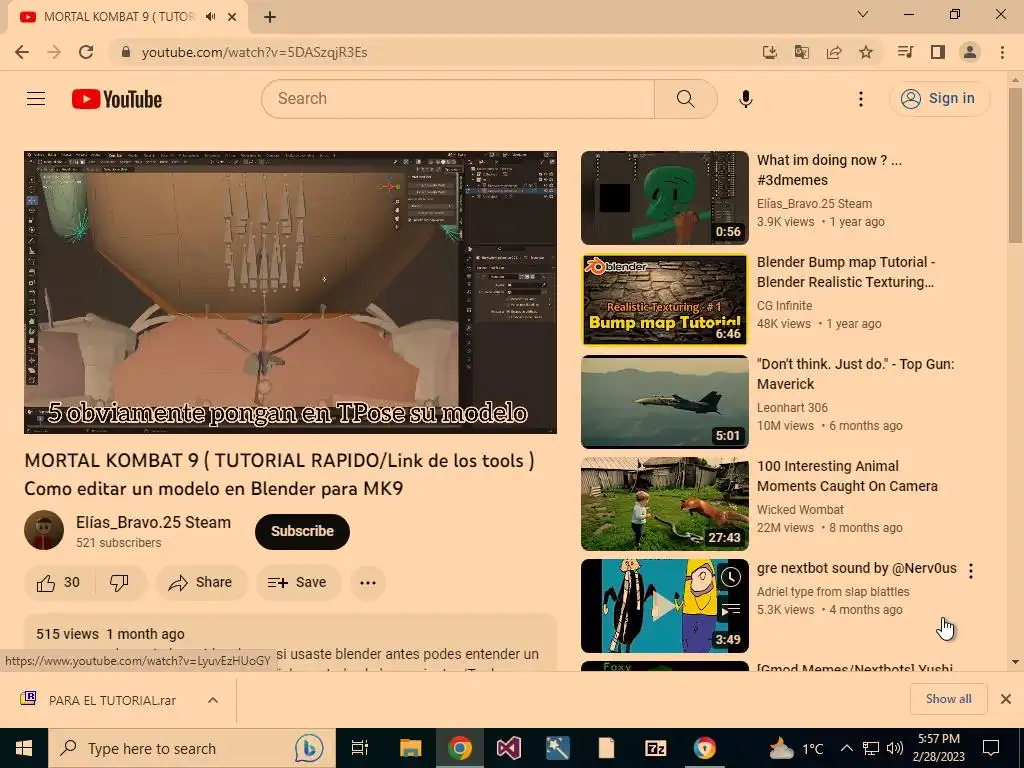Close the downloads bar
Screen dimensions: 1024x768
1006,699
